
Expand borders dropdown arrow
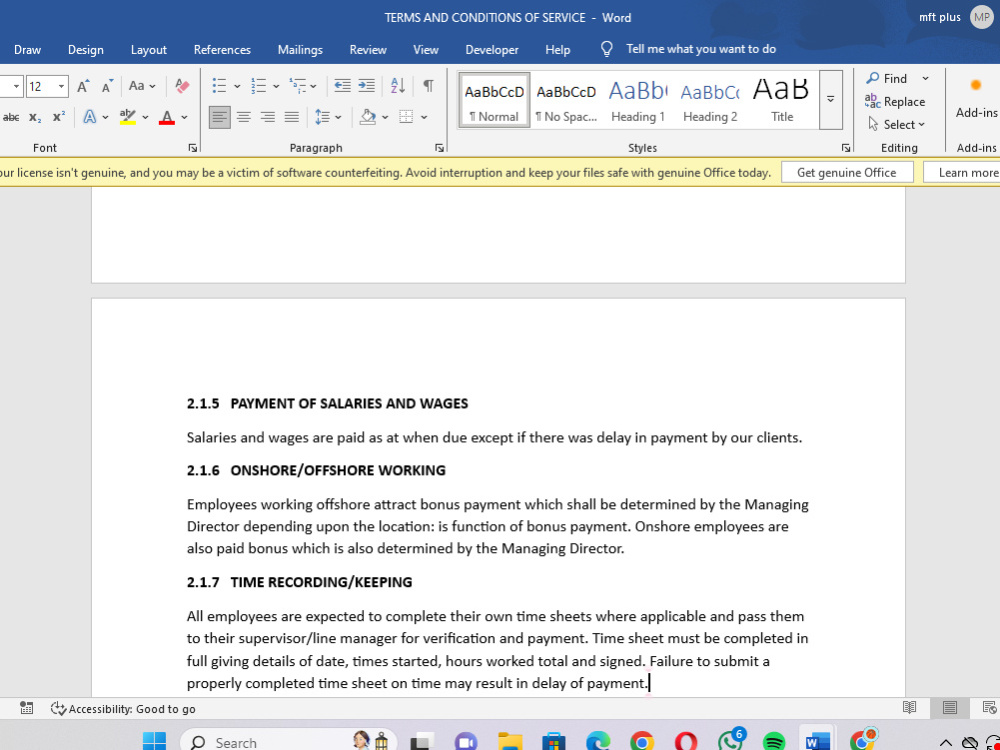424,117
